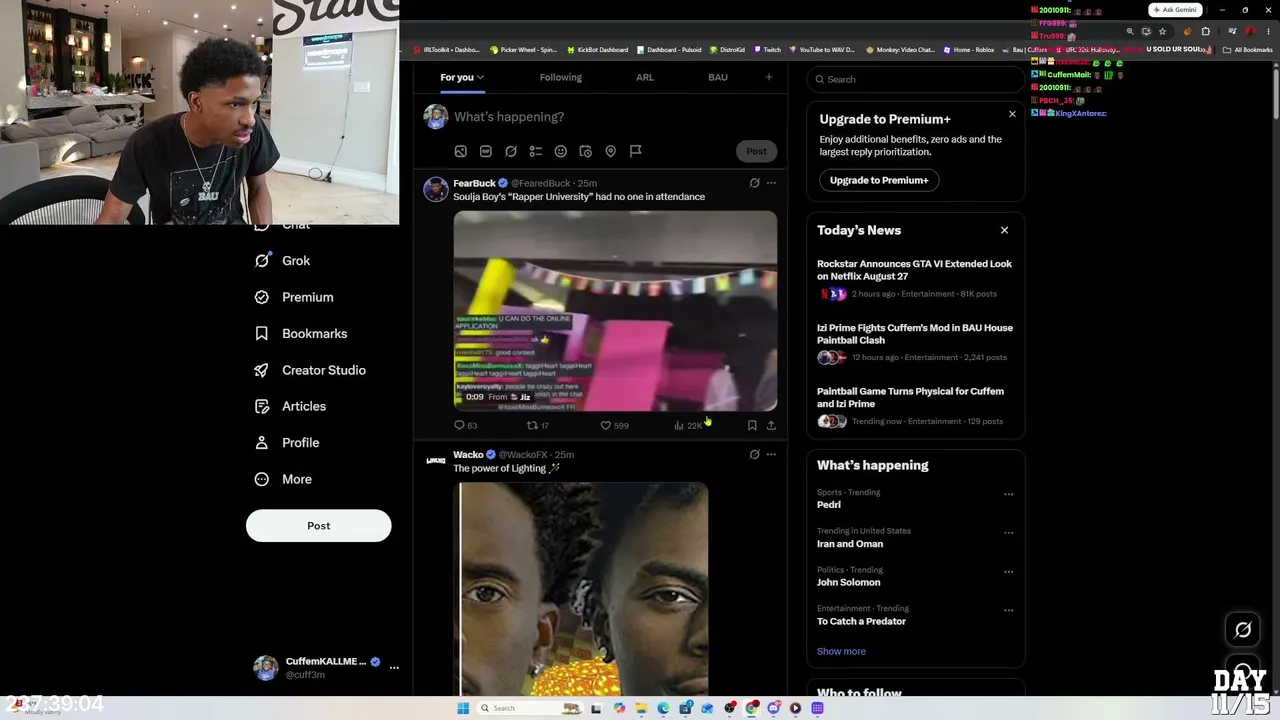The width and height of the screenshot is (1280, 720).
Task: Open the Bookmarks icon in sidebar
Action: point(262,333)
